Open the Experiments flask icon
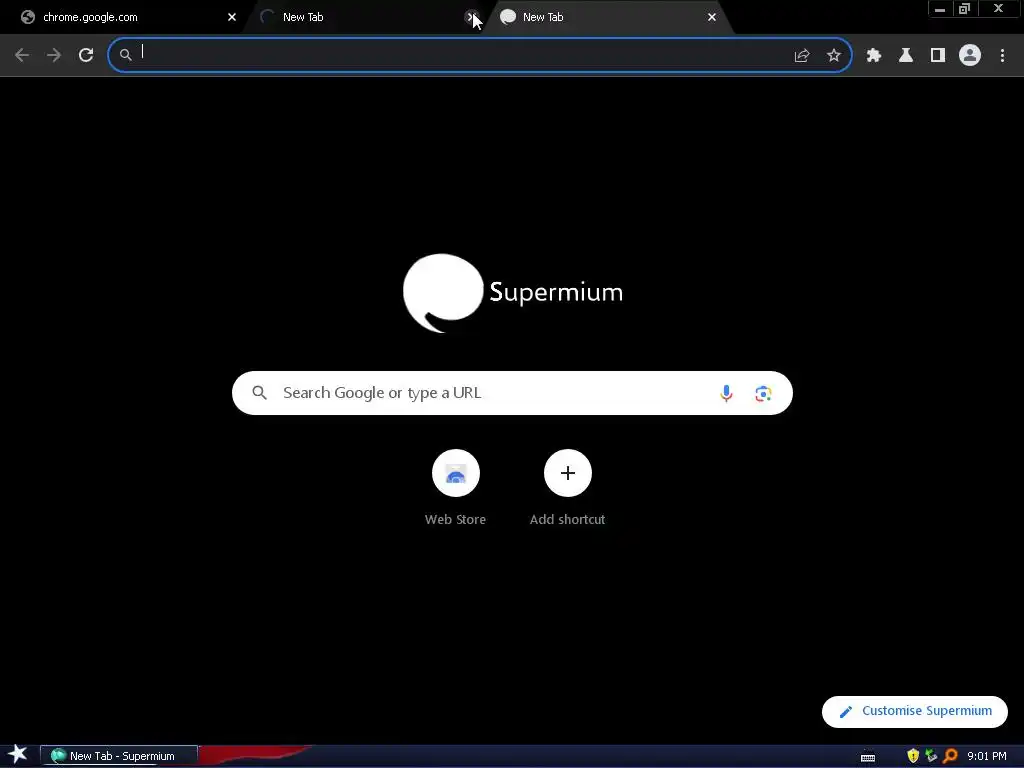This screenshot has height=768, width=1024. (906, 56)
